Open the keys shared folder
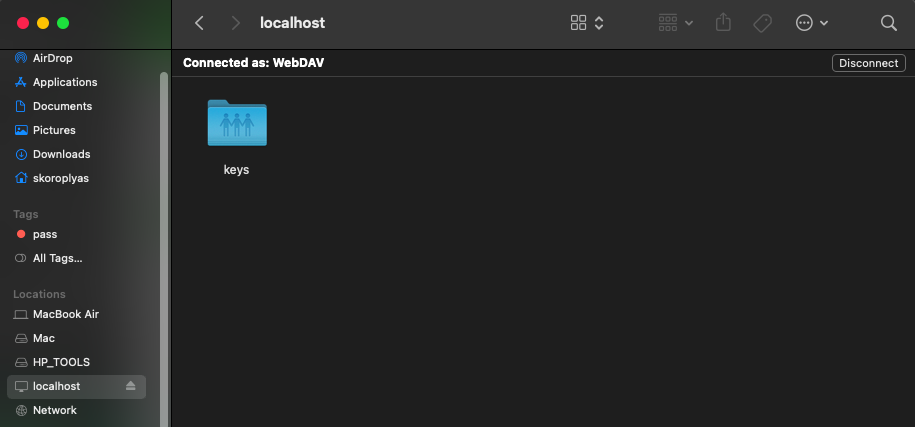Image resolution: width=915 pixels, height=427 pixels. 237,124
